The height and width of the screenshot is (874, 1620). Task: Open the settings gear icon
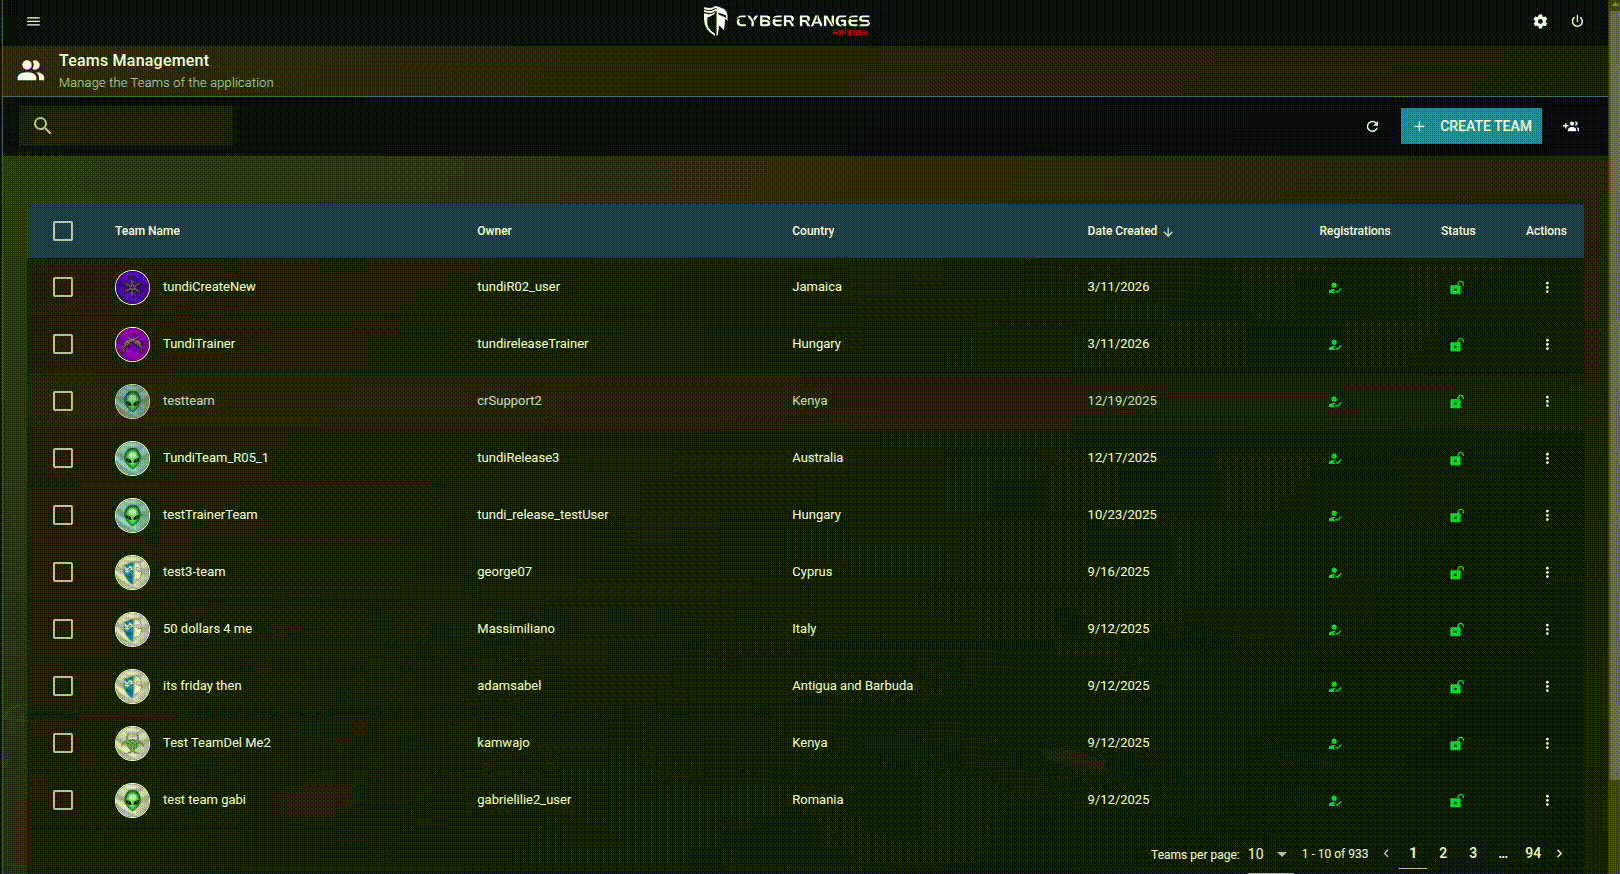click(1540, 21)
